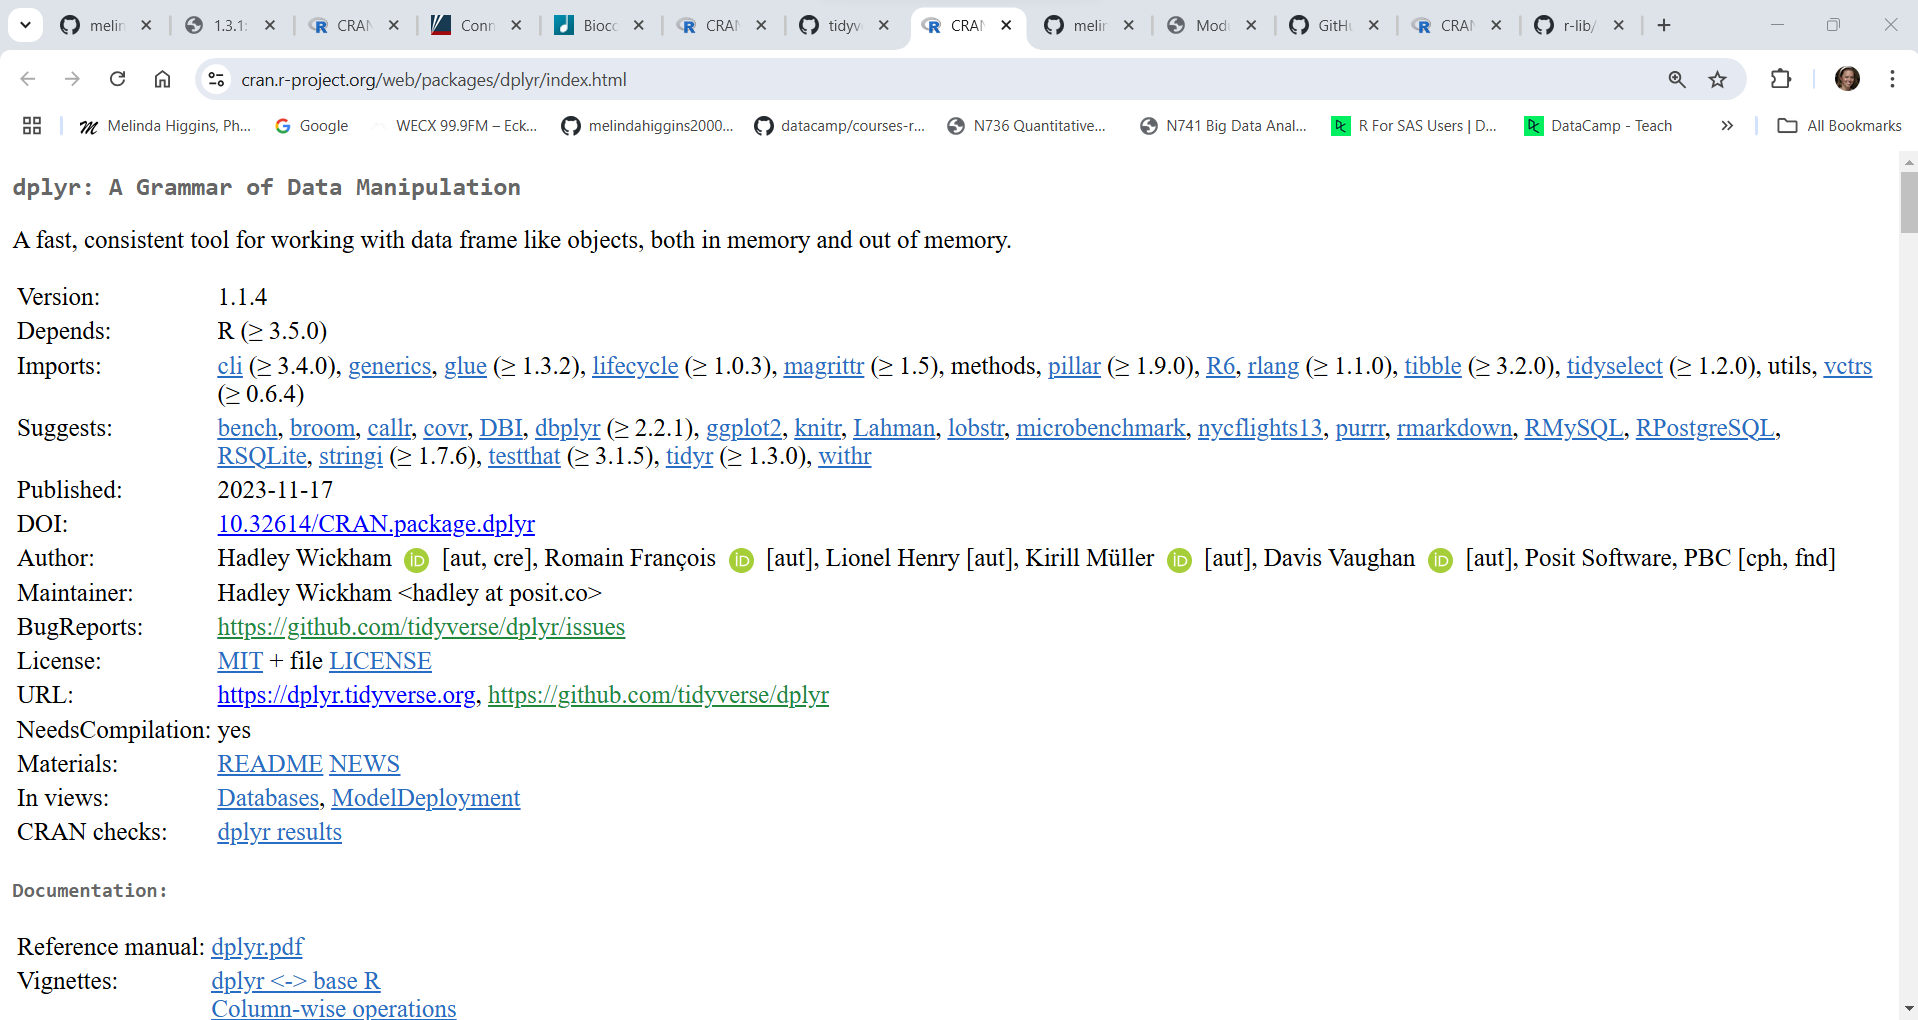Open the user profile avatar
This screenshot has height=1020, width=1918.
pos(1847,79)
